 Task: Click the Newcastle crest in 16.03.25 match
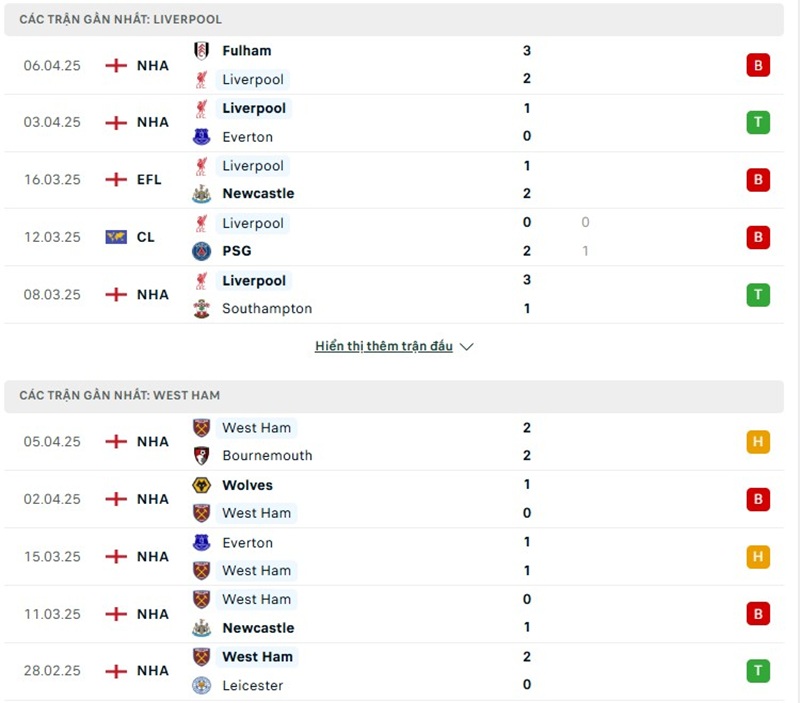tap(202, 194)
